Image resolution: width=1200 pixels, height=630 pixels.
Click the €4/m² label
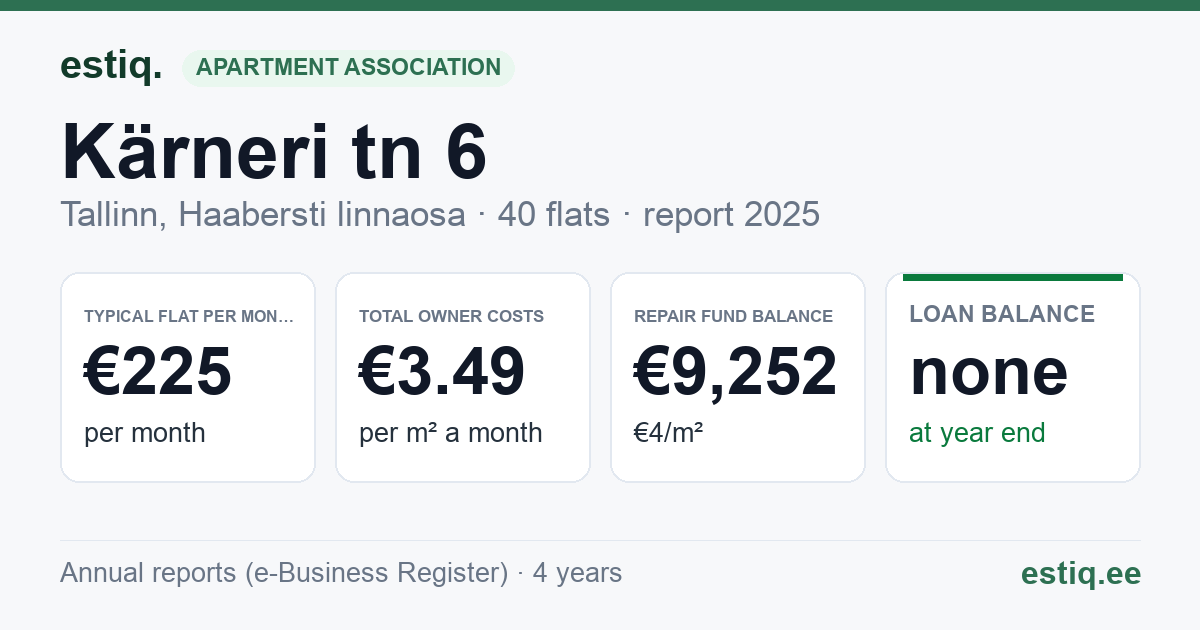pos(668,433)
